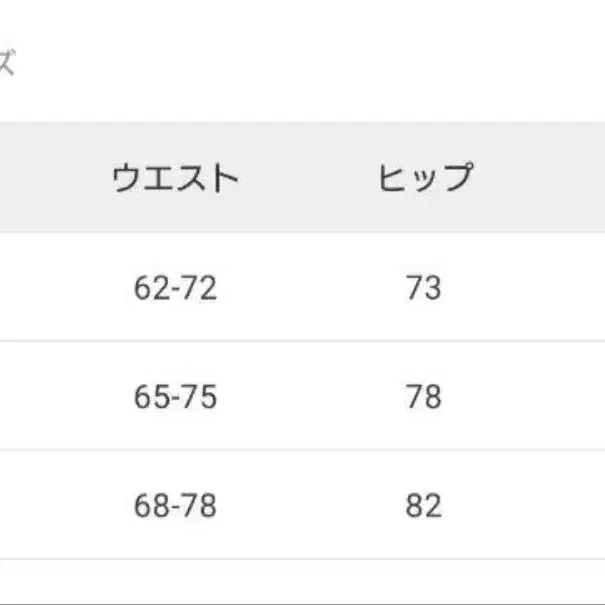Viewport: 605px width, 605px height.
Task: Select the waist value 62-72
Action: 175,288
